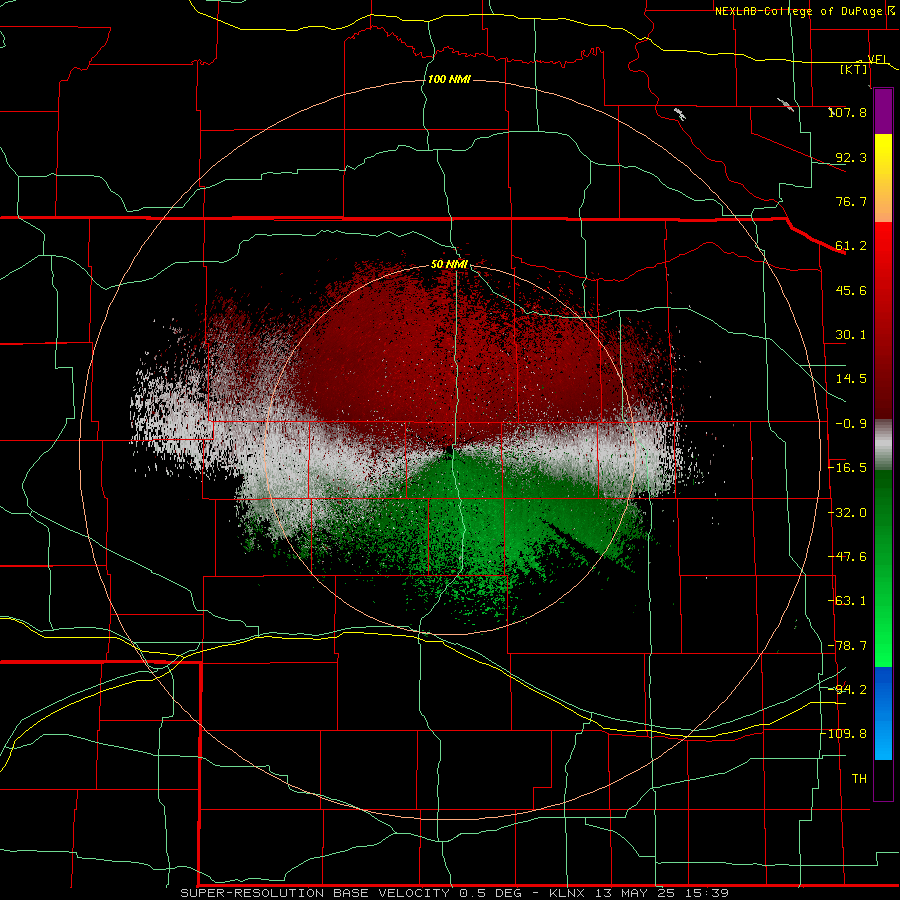
Task: Click the 30.1 legend value
Action: pyautogui.click(x=851, y=335)
